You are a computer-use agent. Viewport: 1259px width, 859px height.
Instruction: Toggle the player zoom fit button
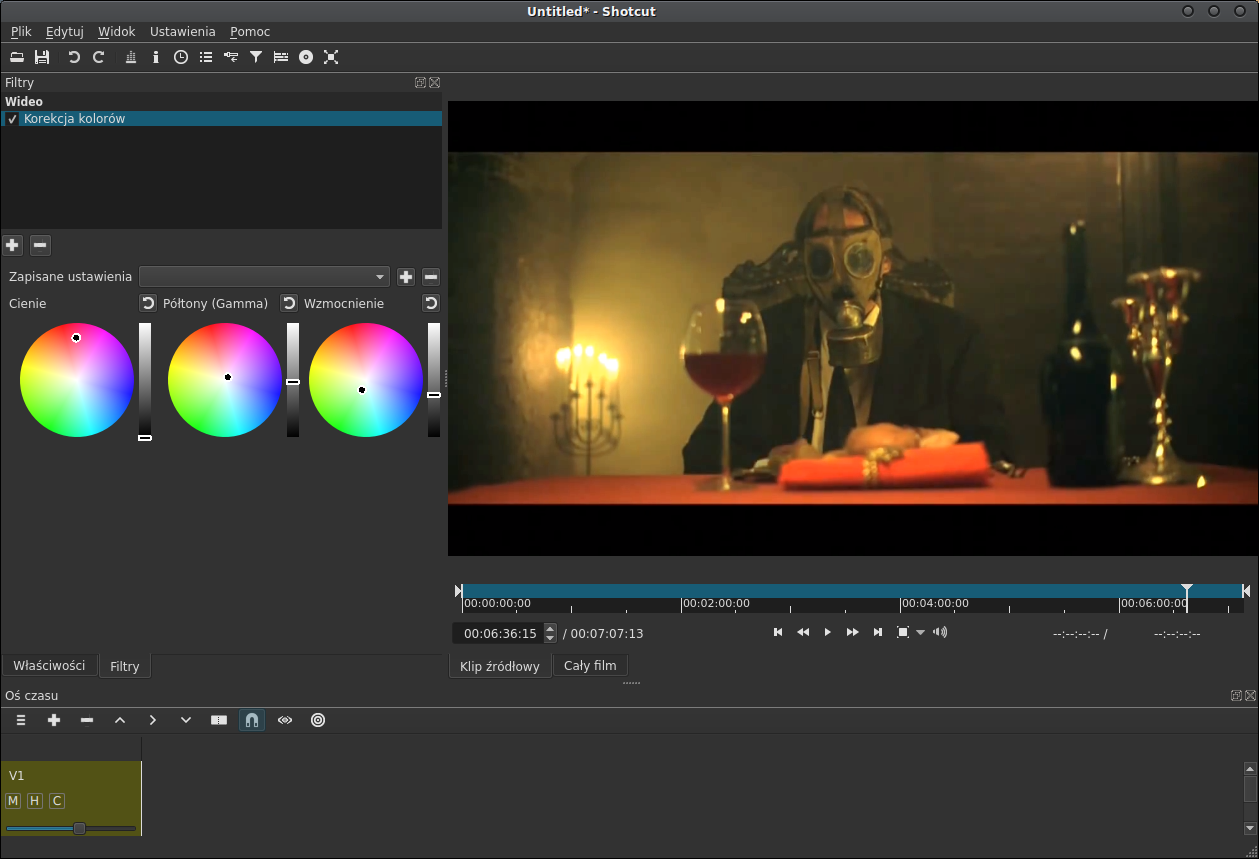tap(903, 632)
